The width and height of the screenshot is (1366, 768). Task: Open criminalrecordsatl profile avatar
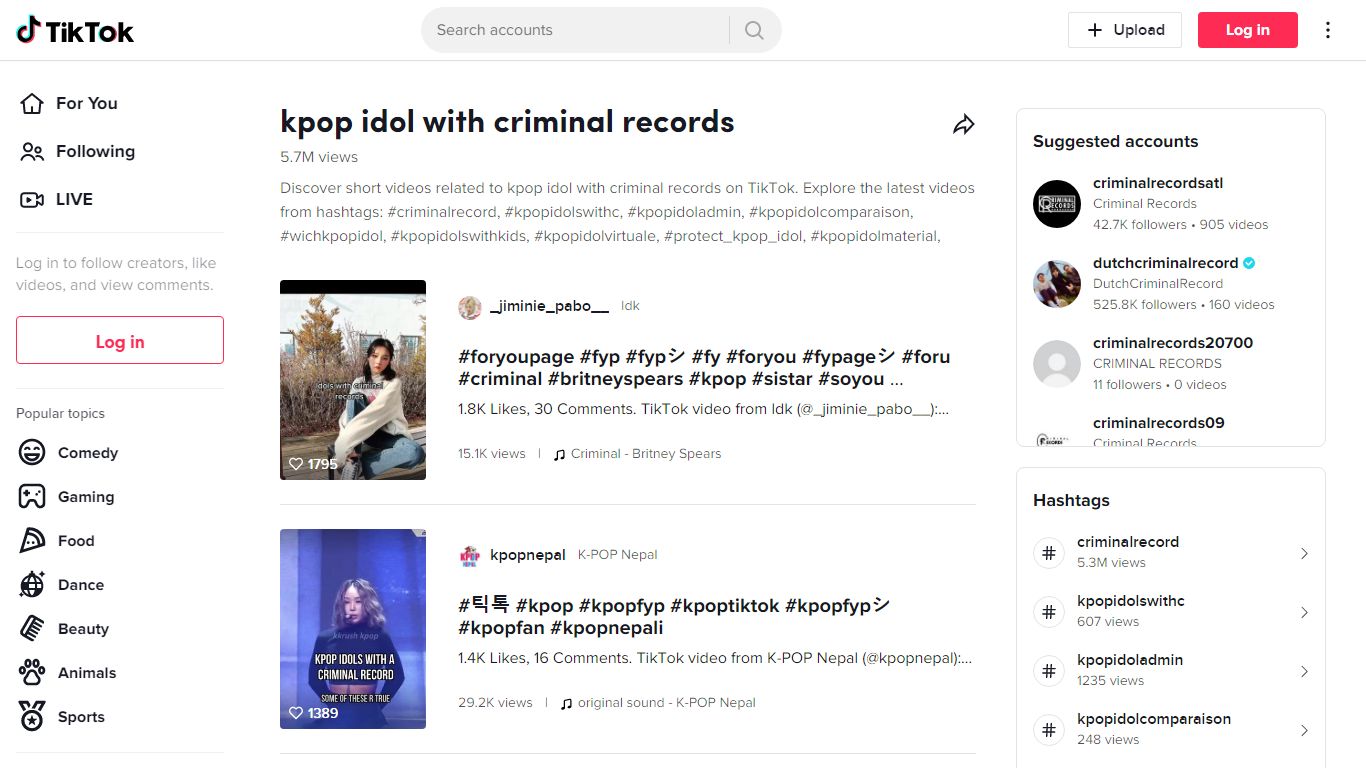[1057, 203]
